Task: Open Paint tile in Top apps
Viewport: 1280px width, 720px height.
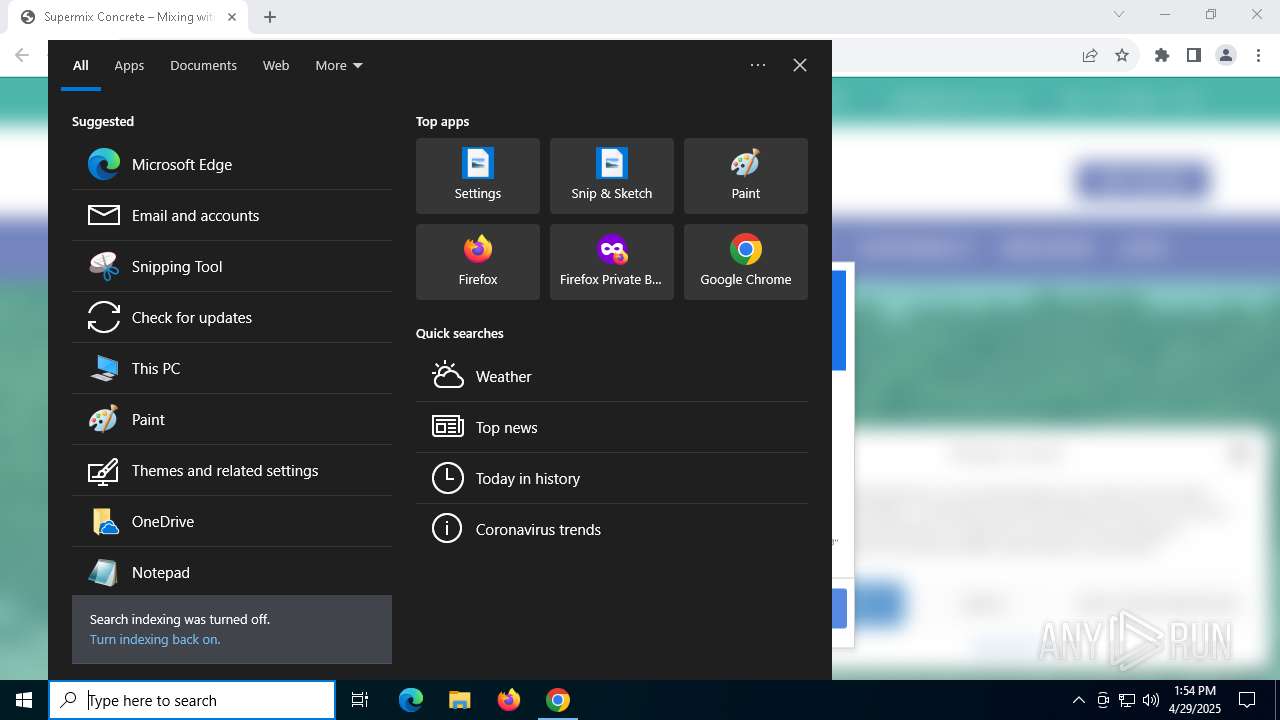Action: pos(746,176)
